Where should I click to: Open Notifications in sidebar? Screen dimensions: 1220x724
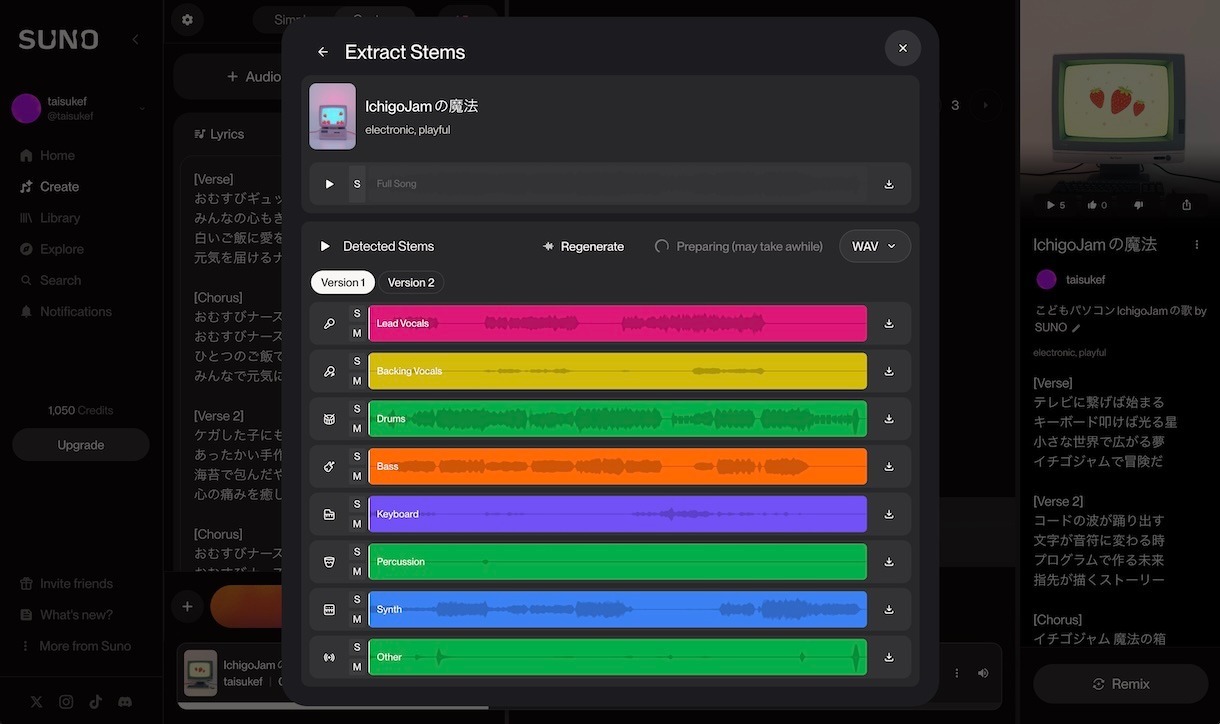tap(66, 312)
